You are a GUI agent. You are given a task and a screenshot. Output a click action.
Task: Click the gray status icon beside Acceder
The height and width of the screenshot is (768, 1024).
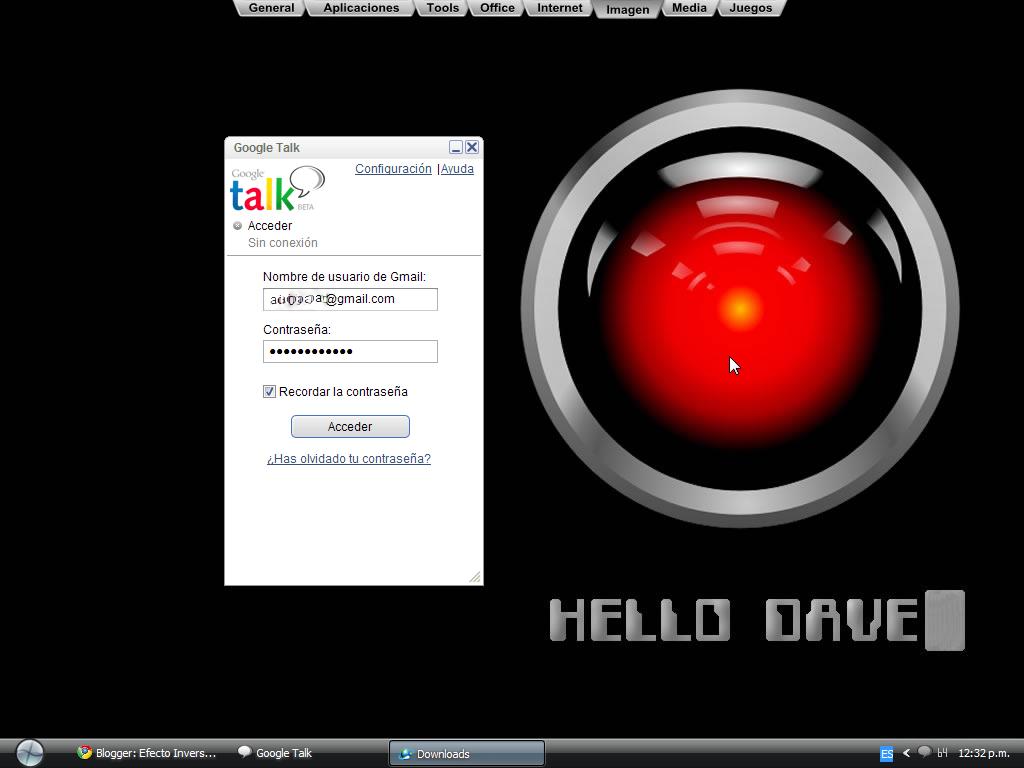(x=238, y=225)
